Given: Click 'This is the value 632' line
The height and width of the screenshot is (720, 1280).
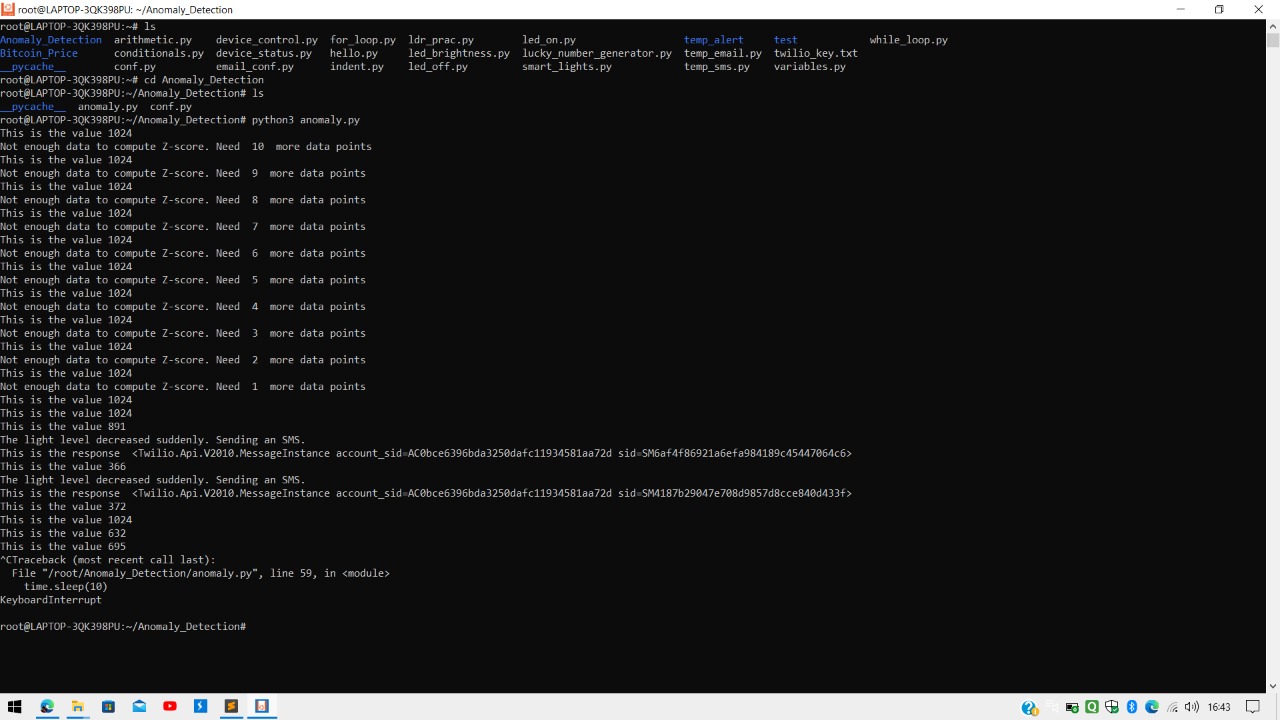Looking at the screenshot, I should click(x=63, y=534).
